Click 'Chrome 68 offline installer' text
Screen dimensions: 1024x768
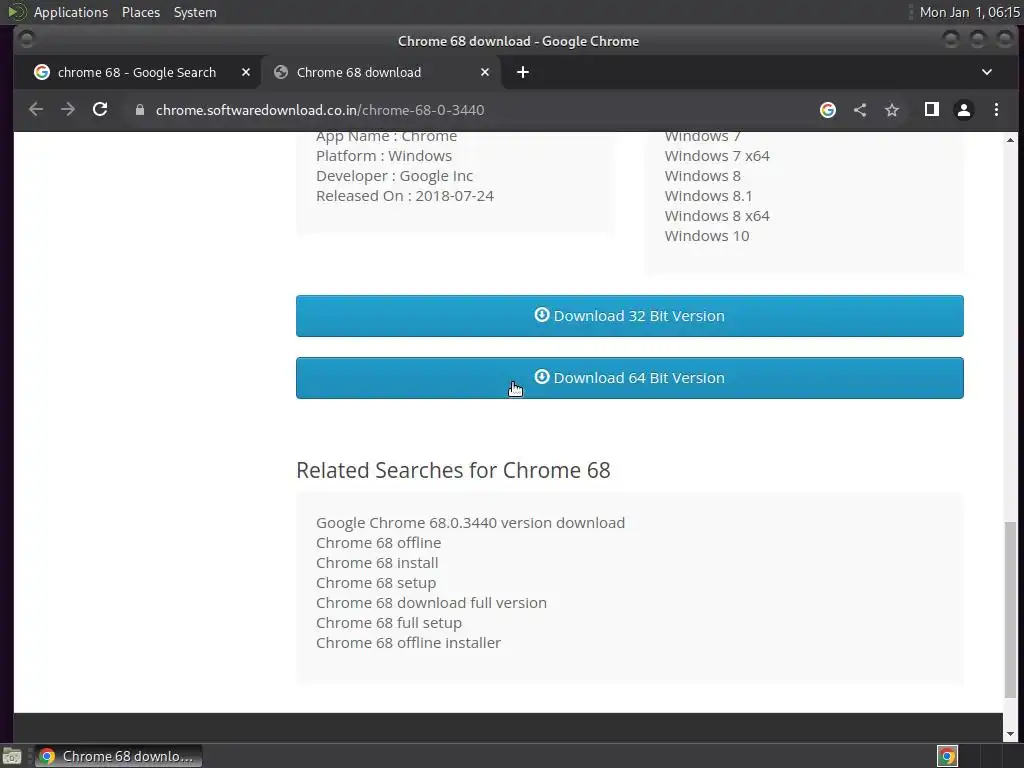(x=408, y=643)
